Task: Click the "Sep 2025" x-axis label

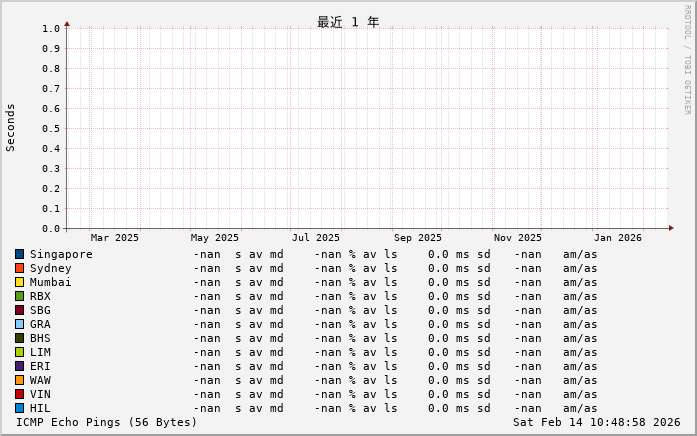Action: point(417,238)
